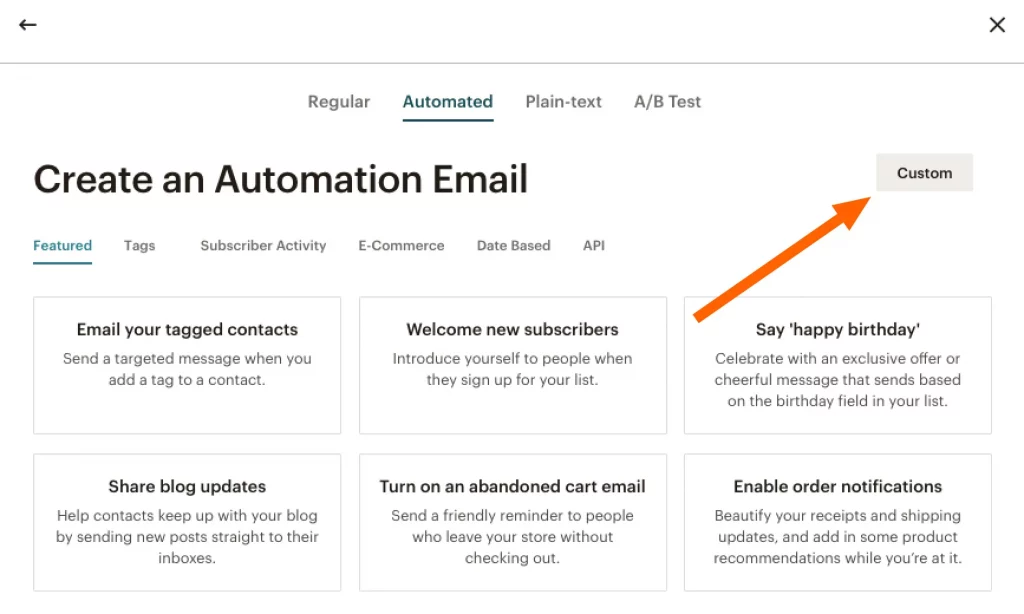The width and height of the screenshot is (1024, 614).
Task: Switch to the Regular email tab
Action: pos(338,102)
